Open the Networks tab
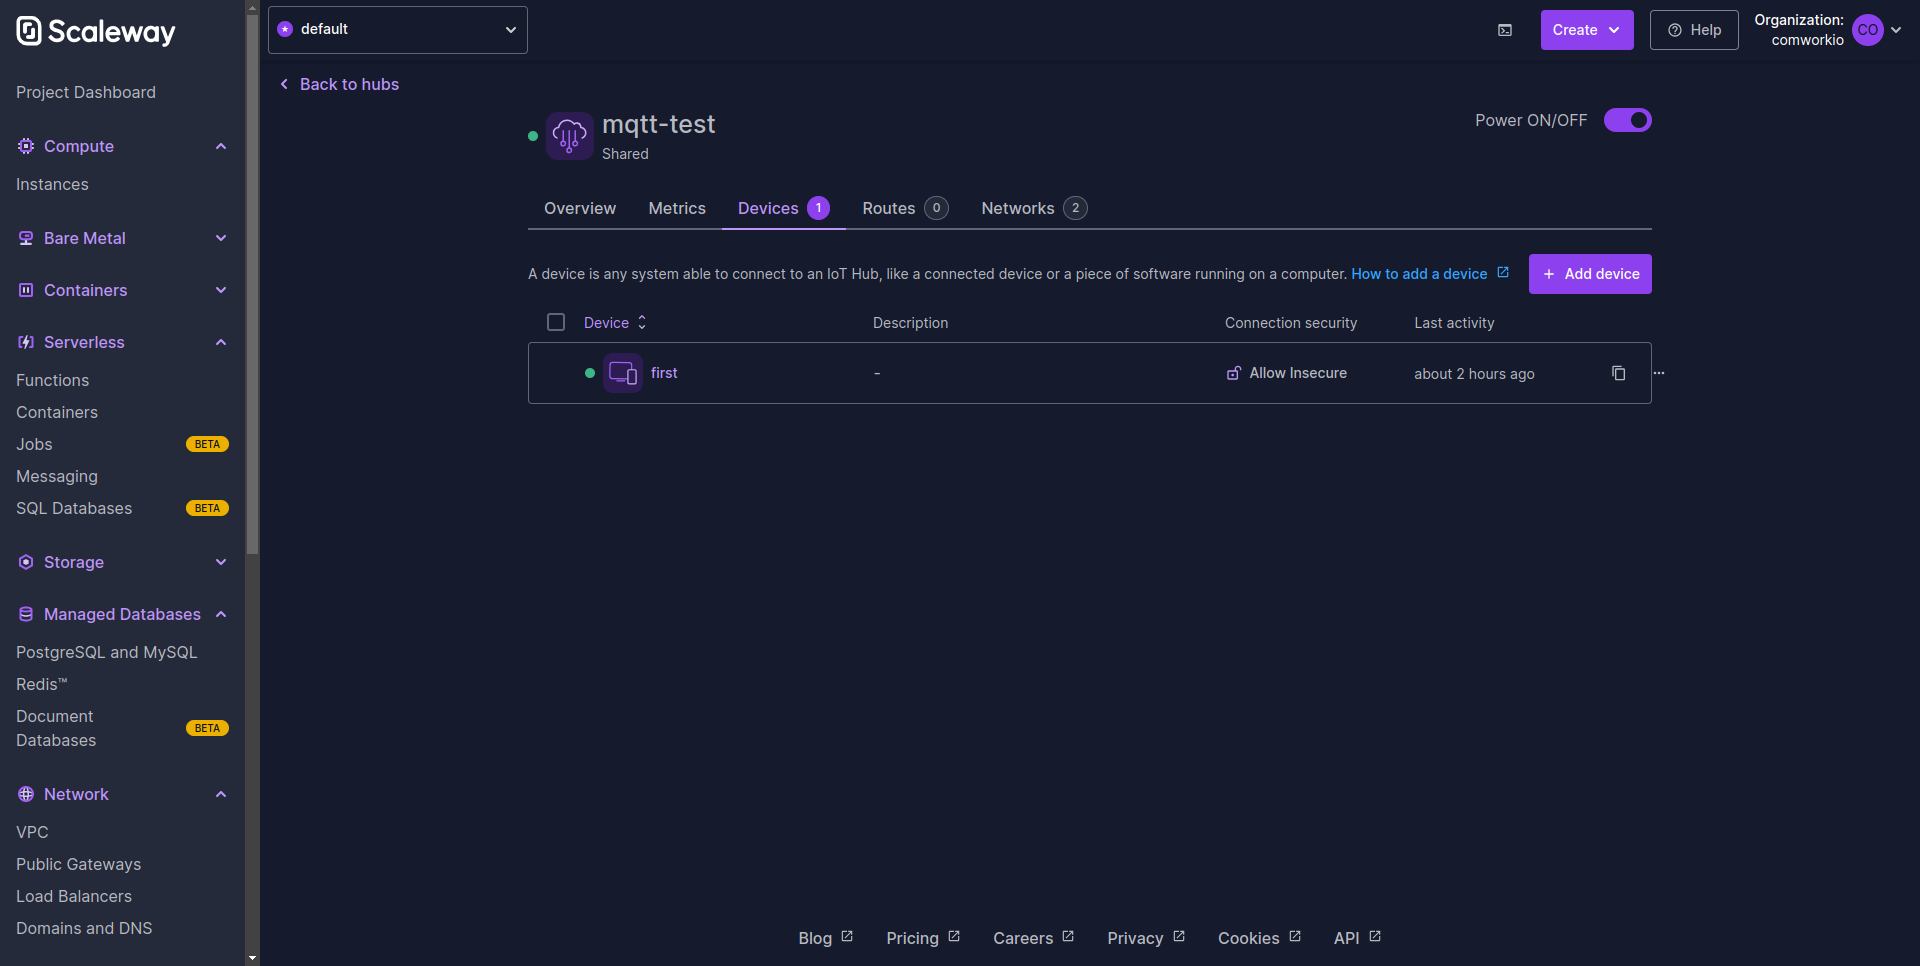This screenshot has width=1920, height=966. click(x=1034, y=208)
